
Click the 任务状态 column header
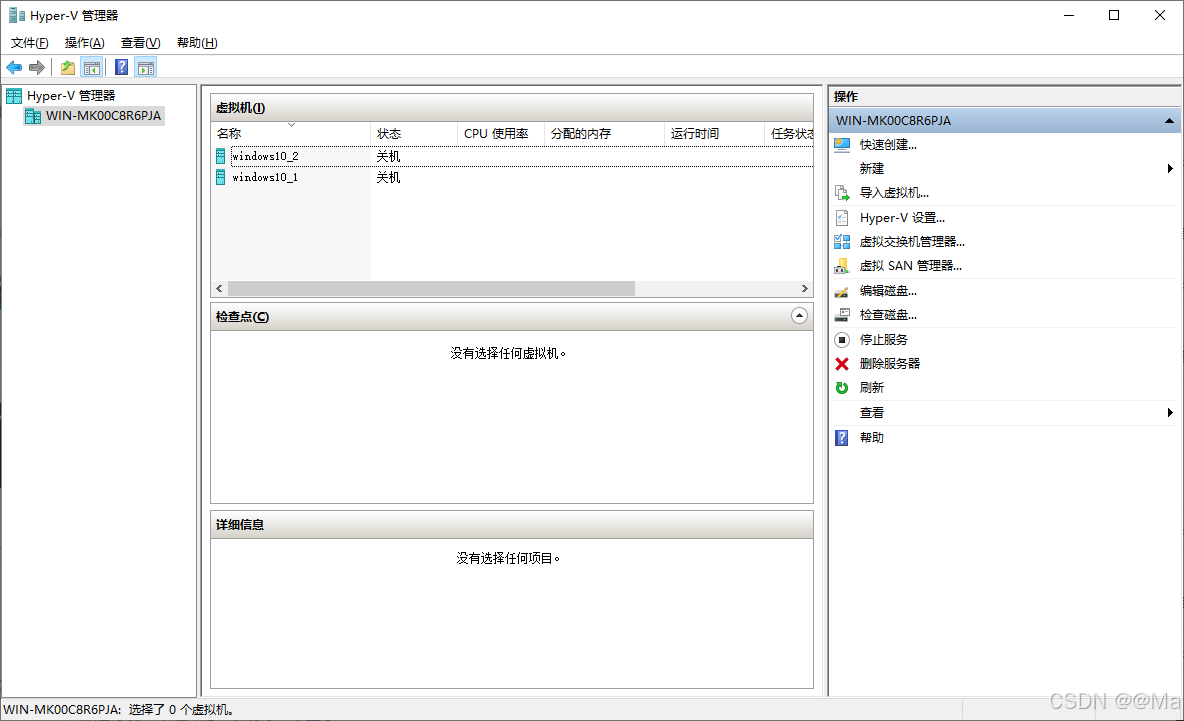(790, 134)
